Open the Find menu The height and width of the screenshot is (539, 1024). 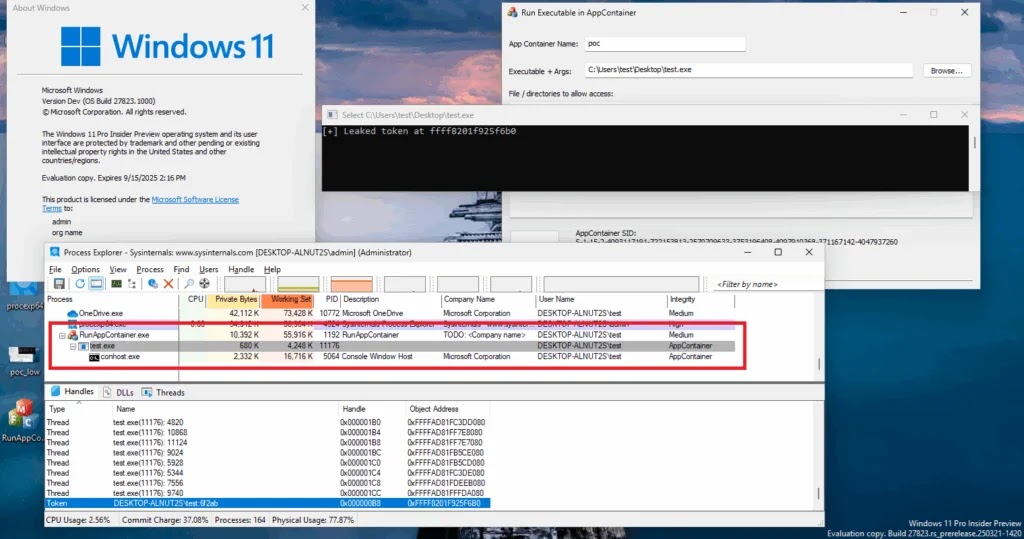[181, 269]
